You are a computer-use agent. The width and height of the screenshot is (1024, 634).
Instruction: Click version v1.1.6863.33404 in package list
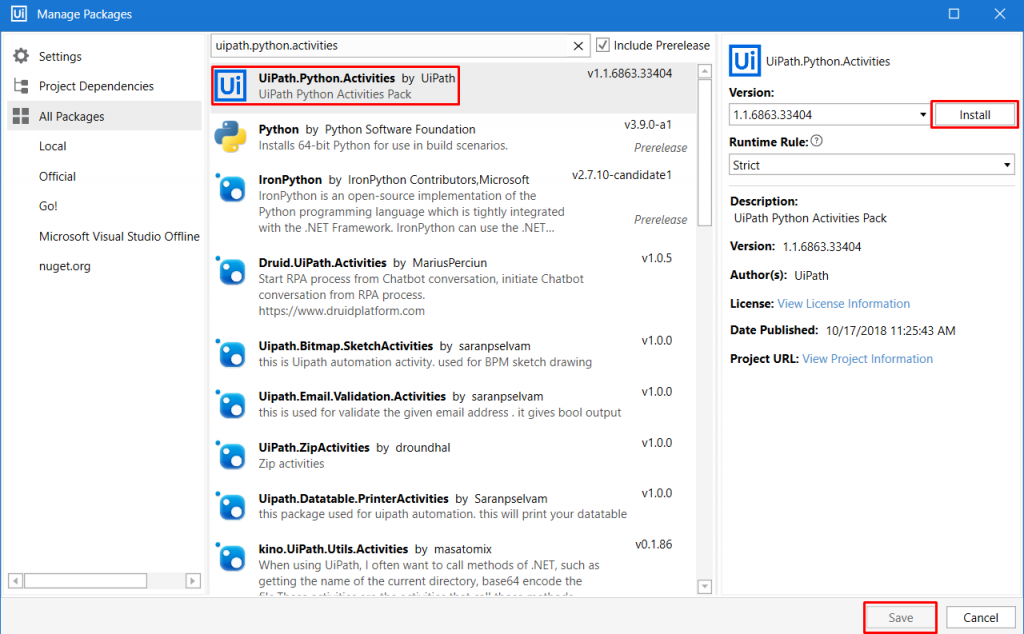point(630,73)
